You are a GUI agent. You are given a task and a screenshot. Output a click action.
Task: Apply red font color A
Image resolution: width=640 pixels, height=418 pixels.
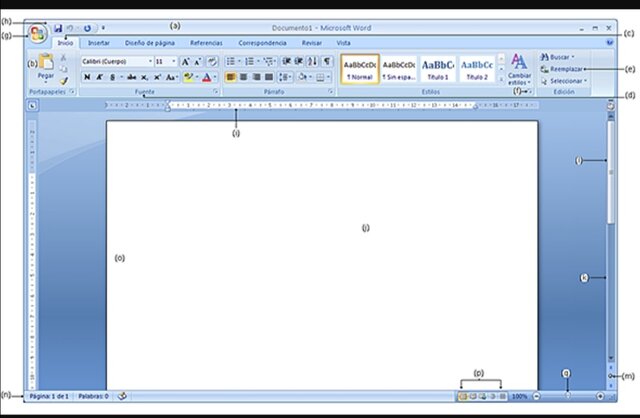[207, 77]
